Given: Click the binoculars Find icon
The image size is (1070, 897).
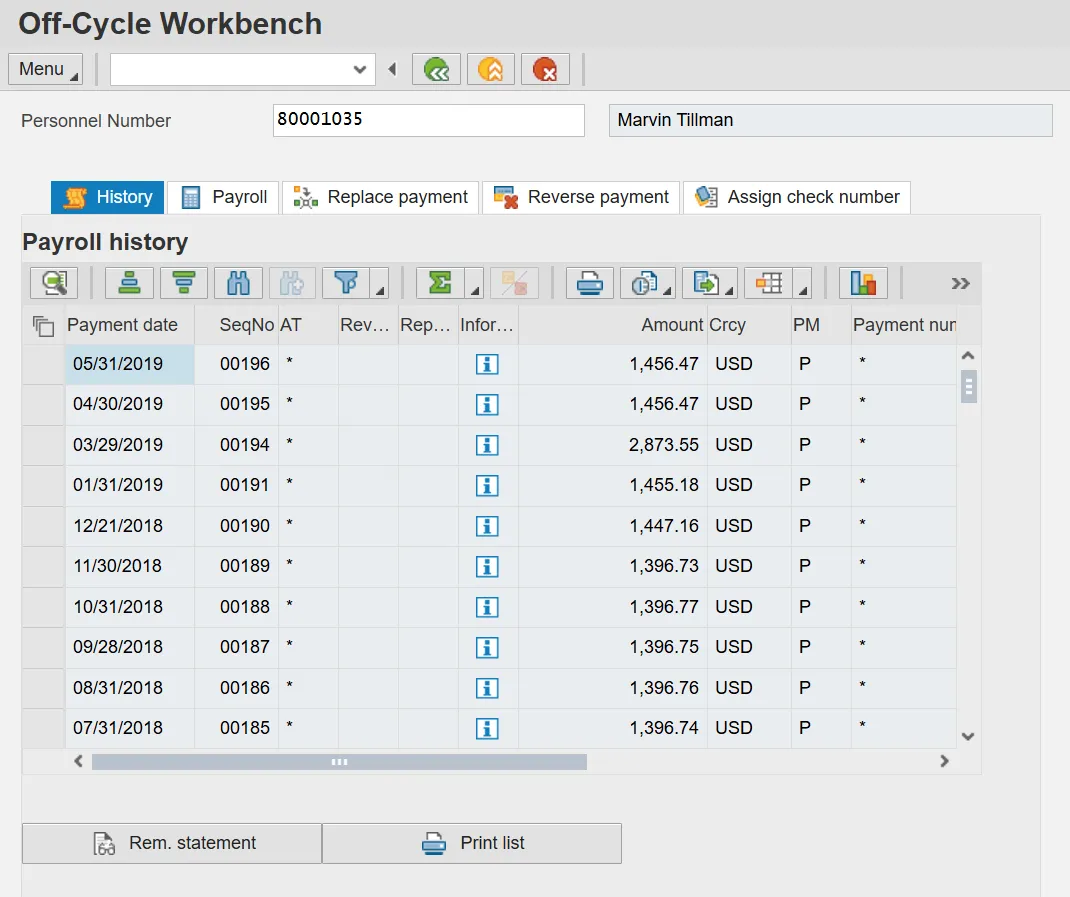Looking at the screenshot, I should pos(238,284).
